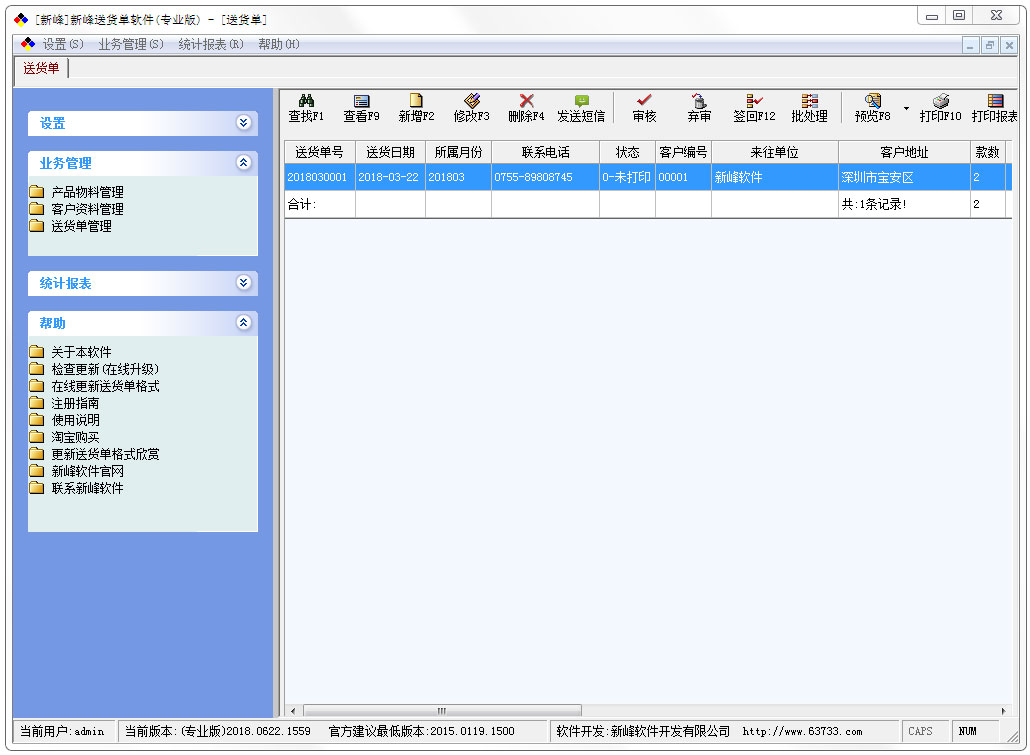1030x755 pixels.
Task: Click the 共:1条记录! summary cell
Action: click(x=904, y=204)
